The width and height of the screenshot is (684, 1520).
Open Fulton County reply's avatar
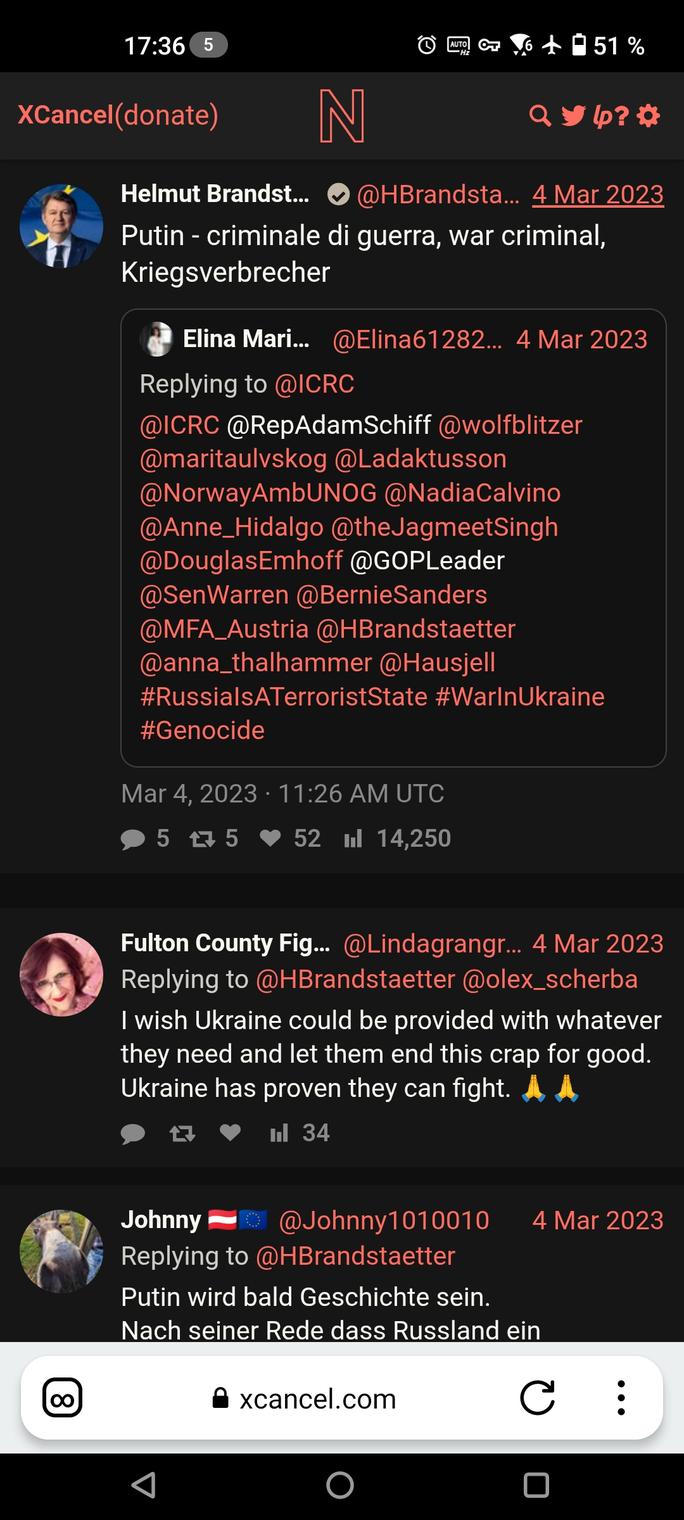point(61,975)
